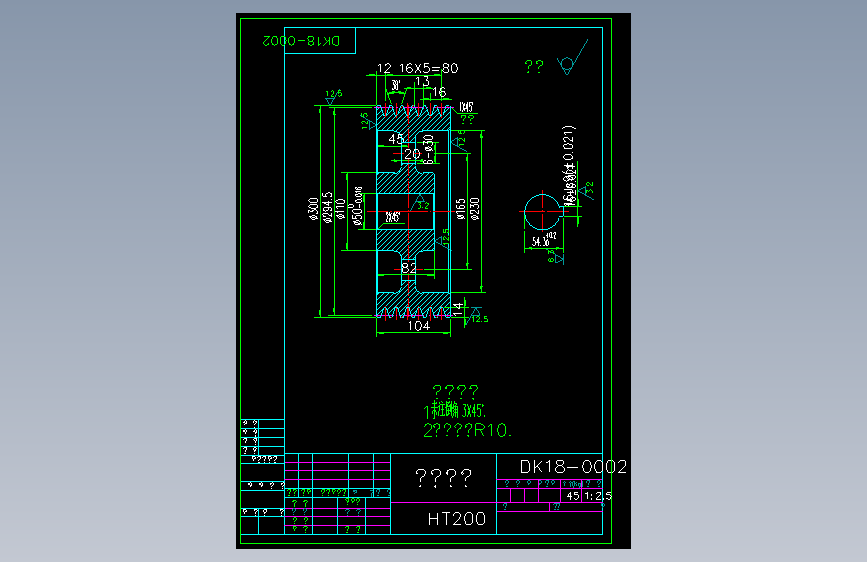Select the technical note ending in R10.
The image size is (867, 562).
click(467, 430)
